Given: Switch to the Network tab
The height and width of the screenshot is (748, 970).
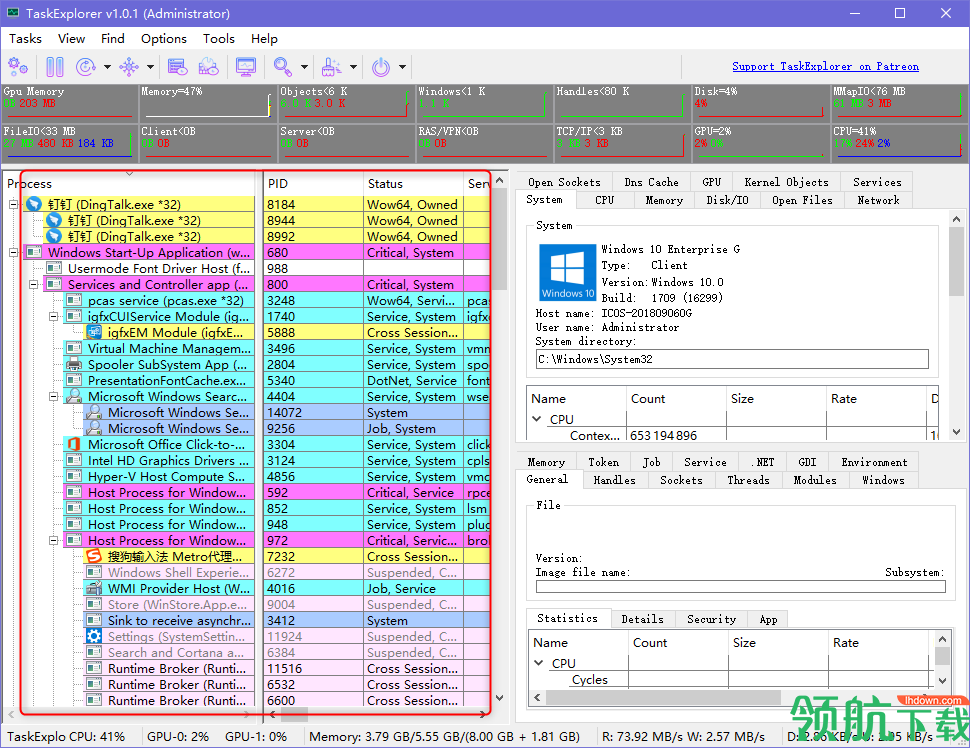Looking at the screenshot, I should tap(878, 200).
